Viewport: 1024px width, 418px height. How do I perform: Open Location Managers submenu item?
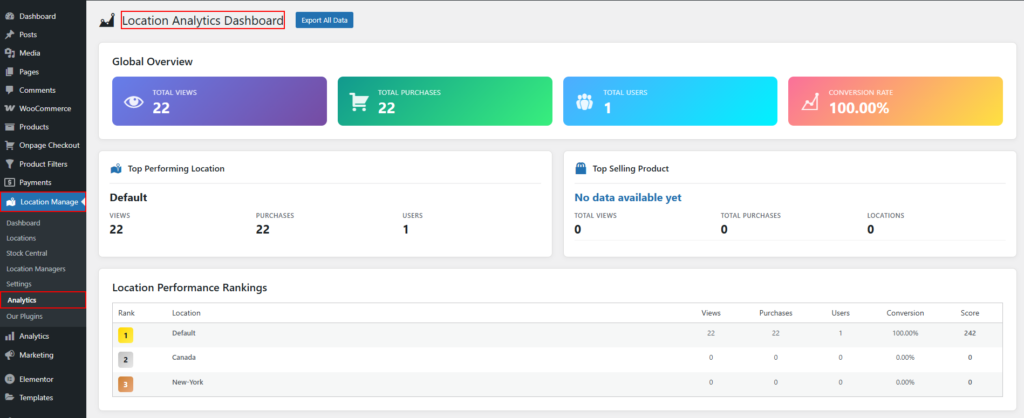(x=36, y=269)
